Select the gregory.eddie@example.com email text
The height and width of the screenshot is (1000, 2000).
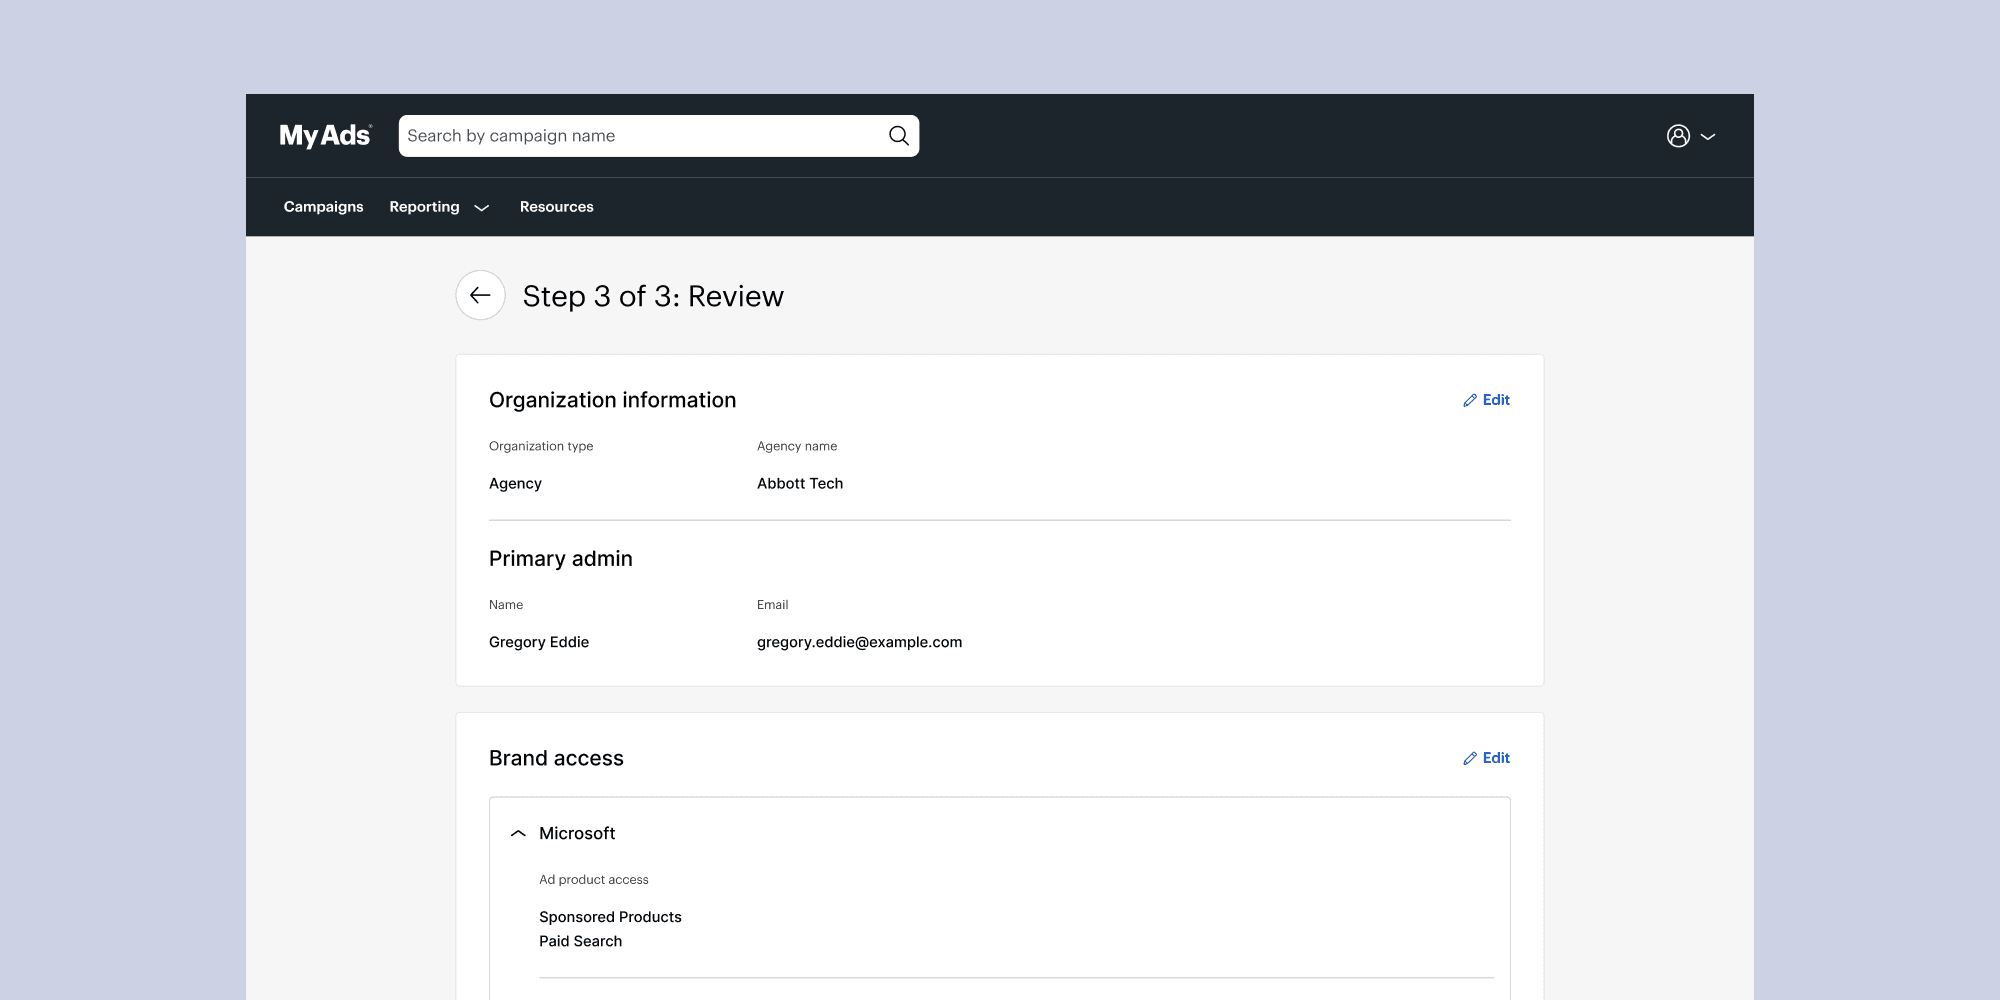click(x=859, y=642)
